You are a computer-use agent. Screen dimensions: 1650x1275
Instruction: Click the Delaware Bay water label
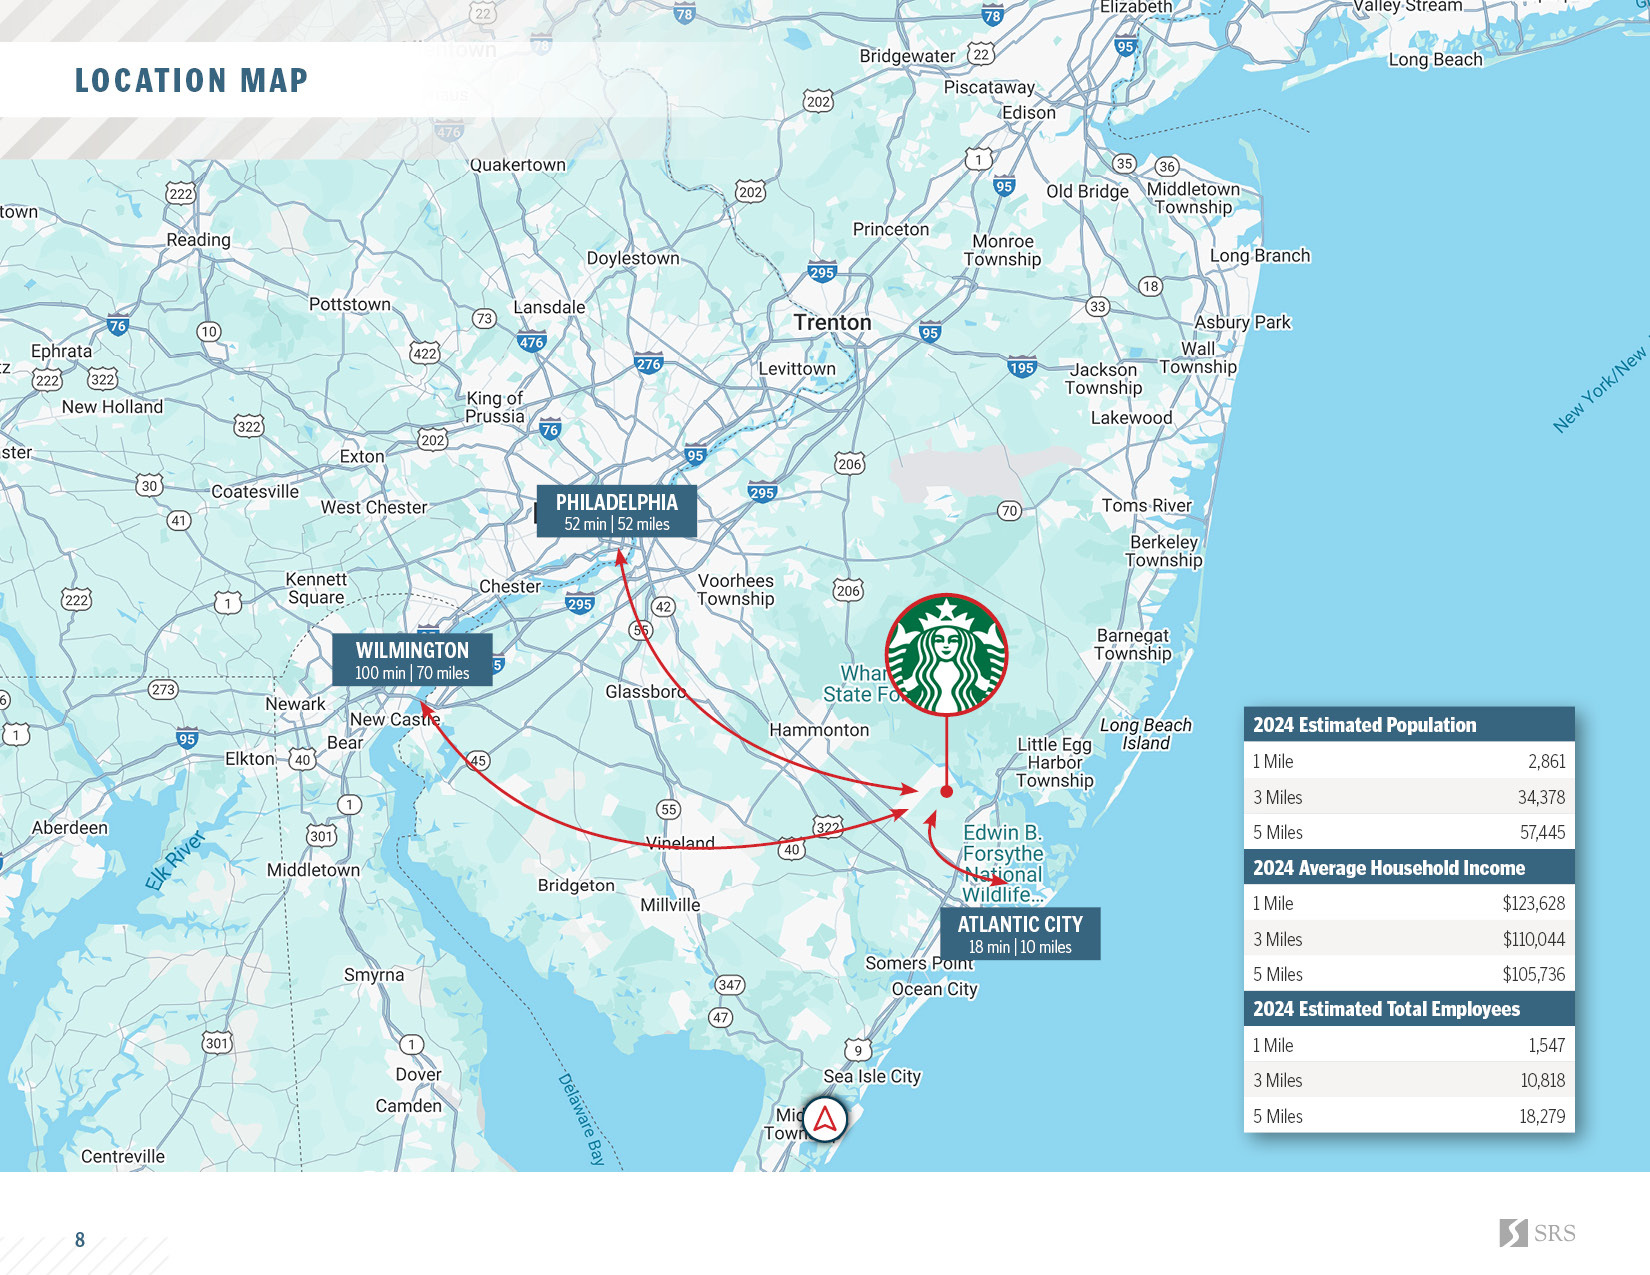pyautogui.click(x=582, y=1119)
